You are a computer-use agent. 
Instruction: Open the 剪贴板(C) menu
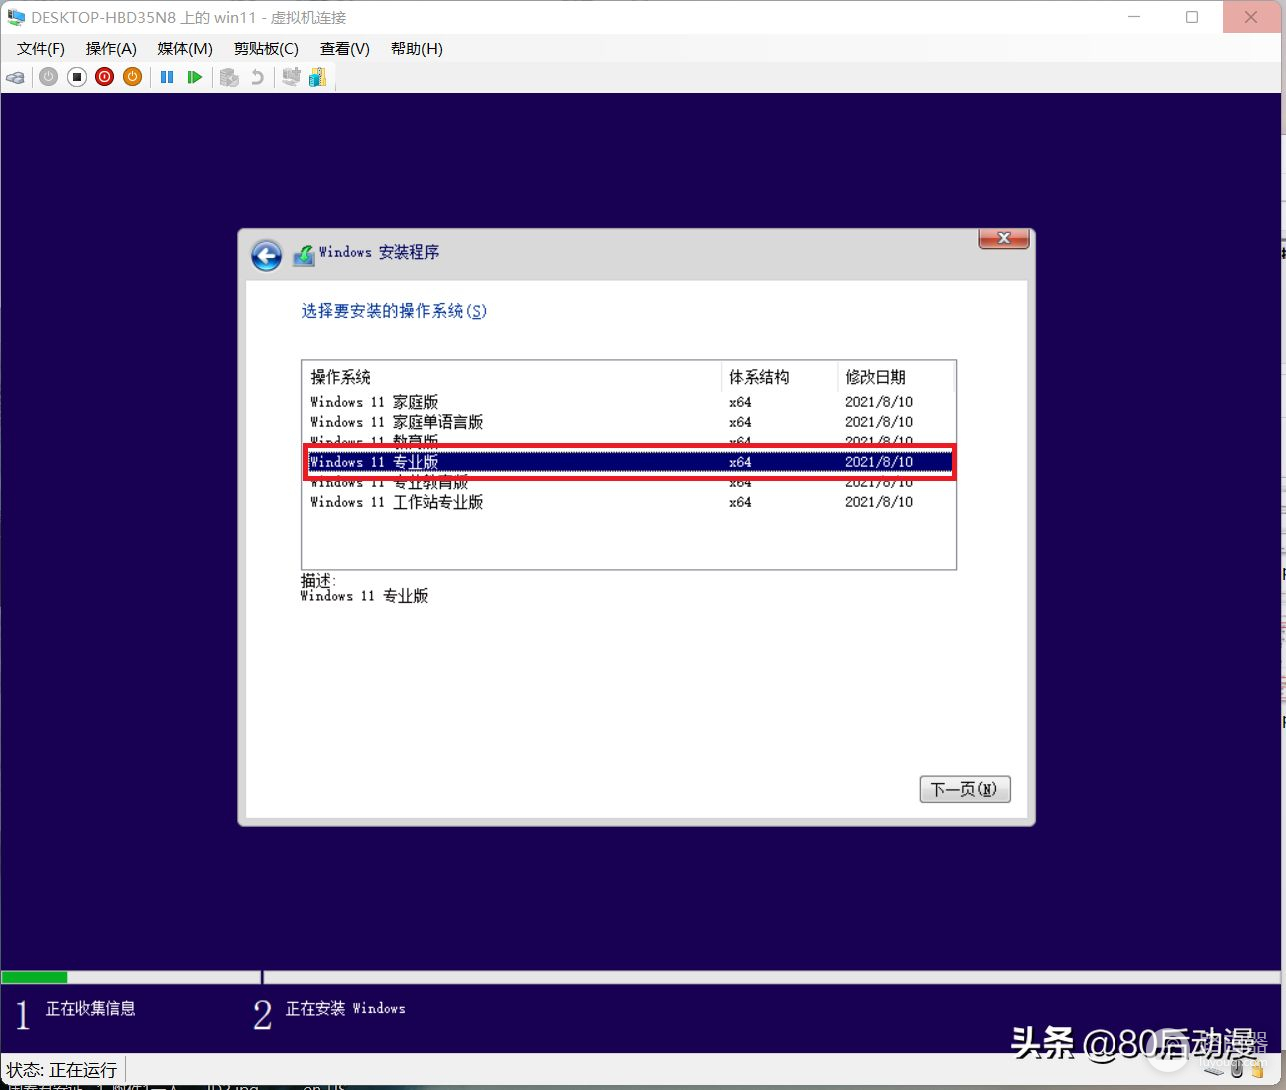tap(266, 49)
